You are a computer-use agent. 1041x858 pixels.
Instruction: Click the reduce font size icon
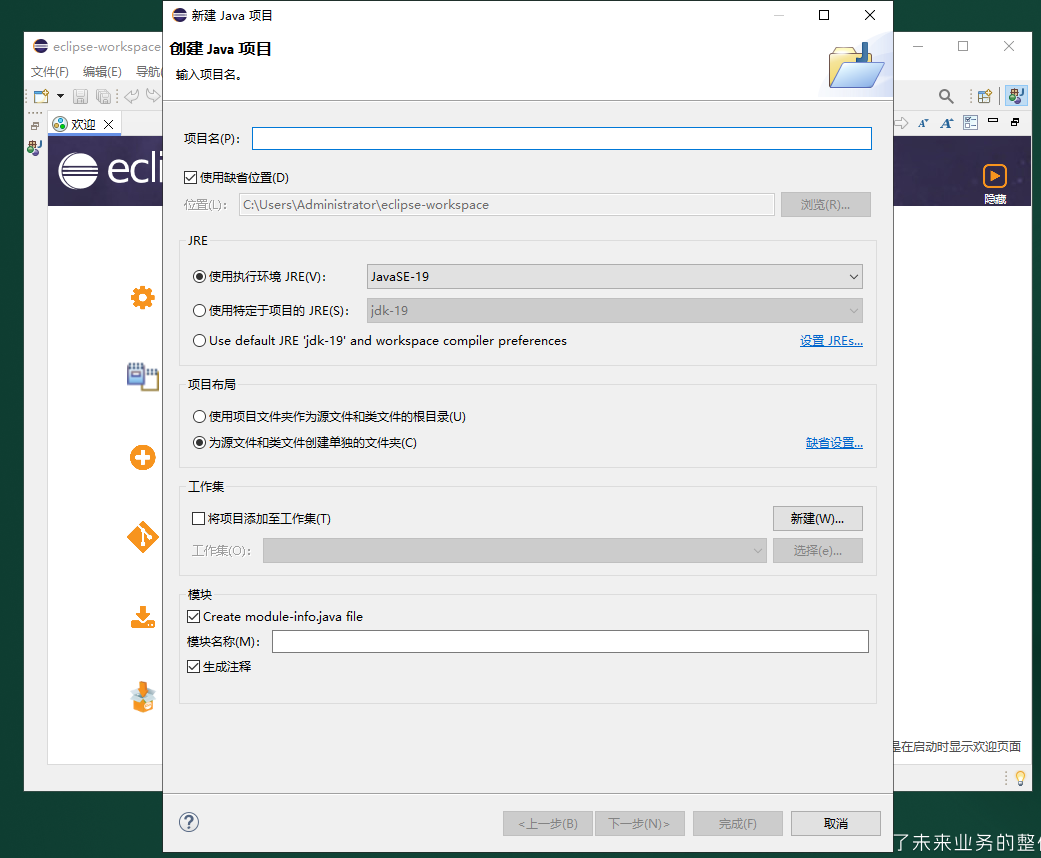[923, 123]
